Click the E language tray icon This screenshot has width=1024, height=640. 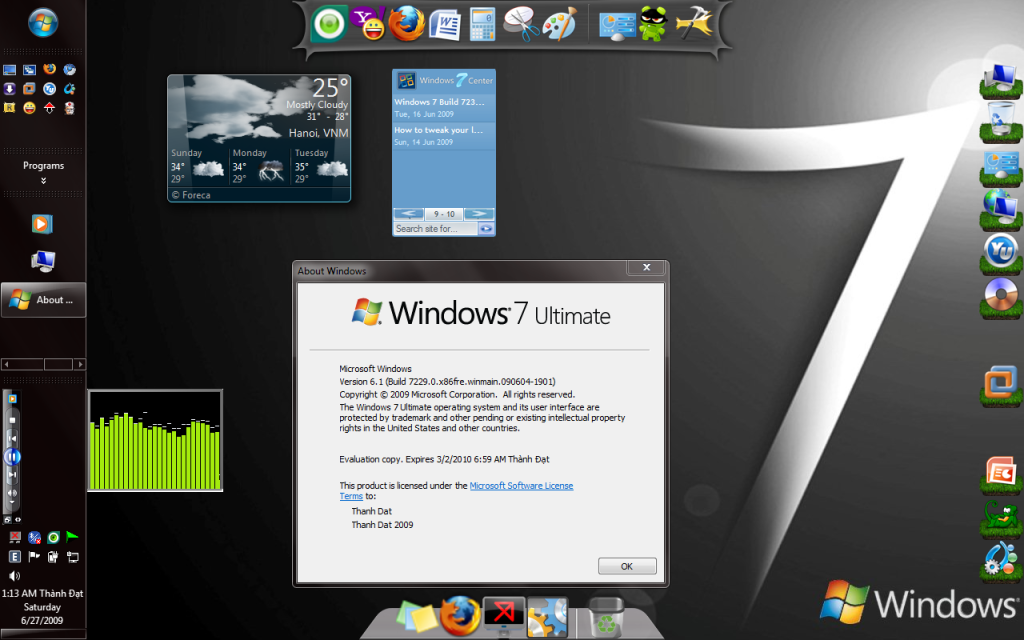click(x=14, y=556)
